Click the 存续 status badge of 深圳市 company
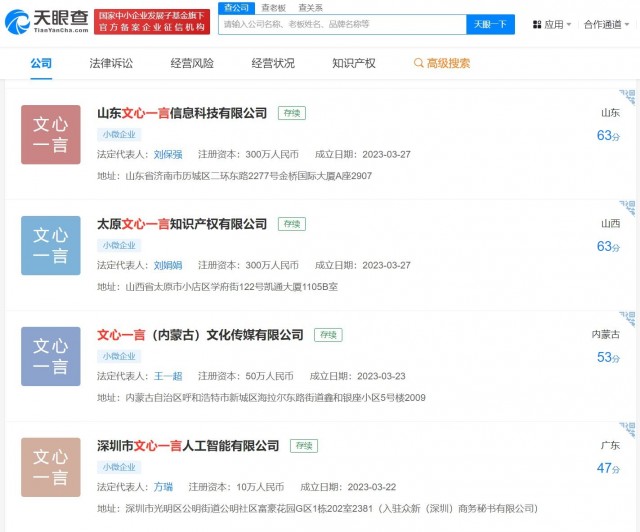640x532 pixels. tap(304, 445)
